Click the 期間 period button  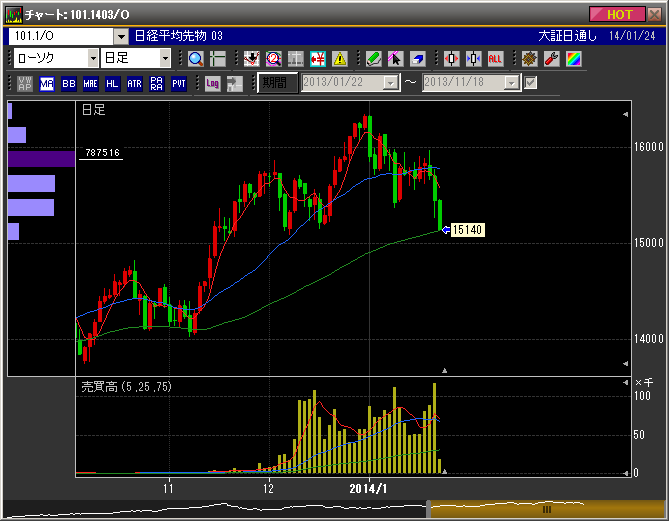click(x=277, y=83)
